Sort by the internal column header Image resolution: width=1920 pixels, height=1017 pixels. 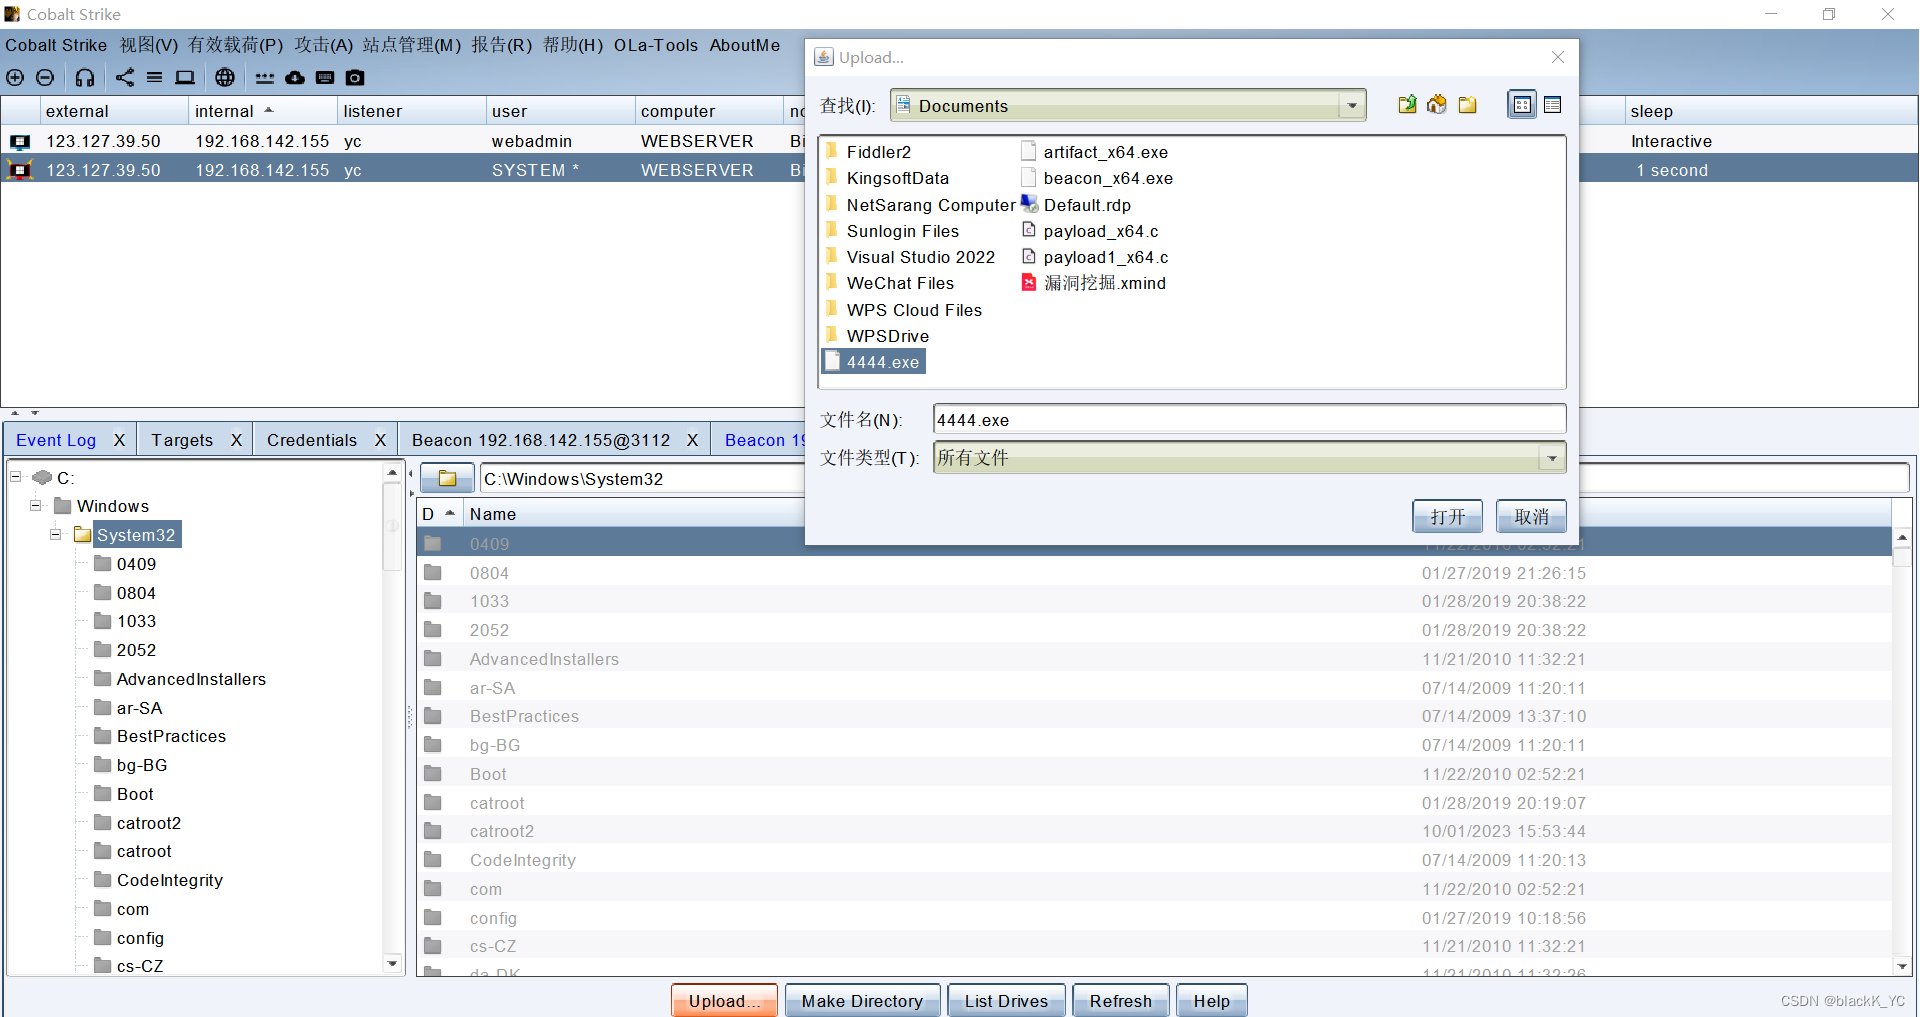[x=262, y=111]
